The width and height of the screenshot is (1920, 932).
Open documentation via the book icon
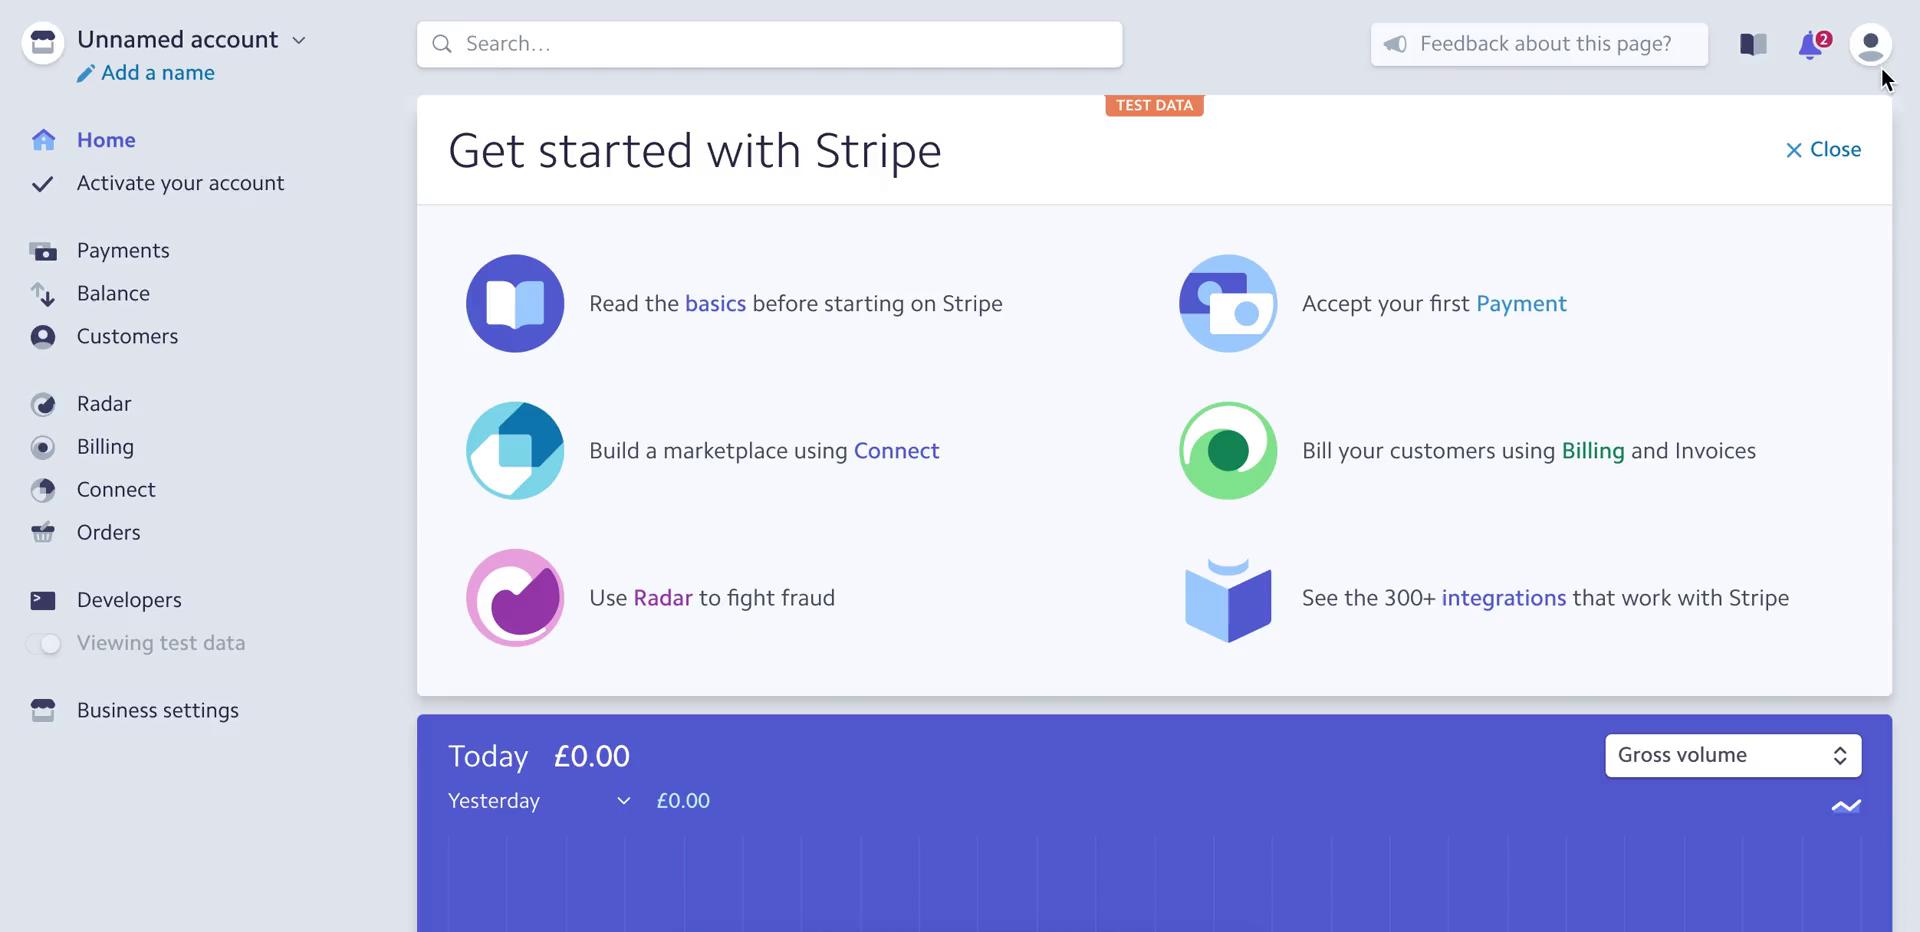coord(1753,44)
